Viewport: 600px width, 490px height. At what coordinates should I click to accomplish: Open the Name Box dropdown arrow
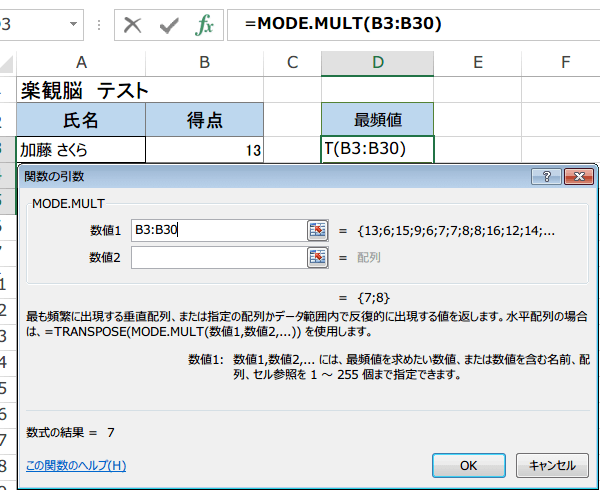[73, 24]
